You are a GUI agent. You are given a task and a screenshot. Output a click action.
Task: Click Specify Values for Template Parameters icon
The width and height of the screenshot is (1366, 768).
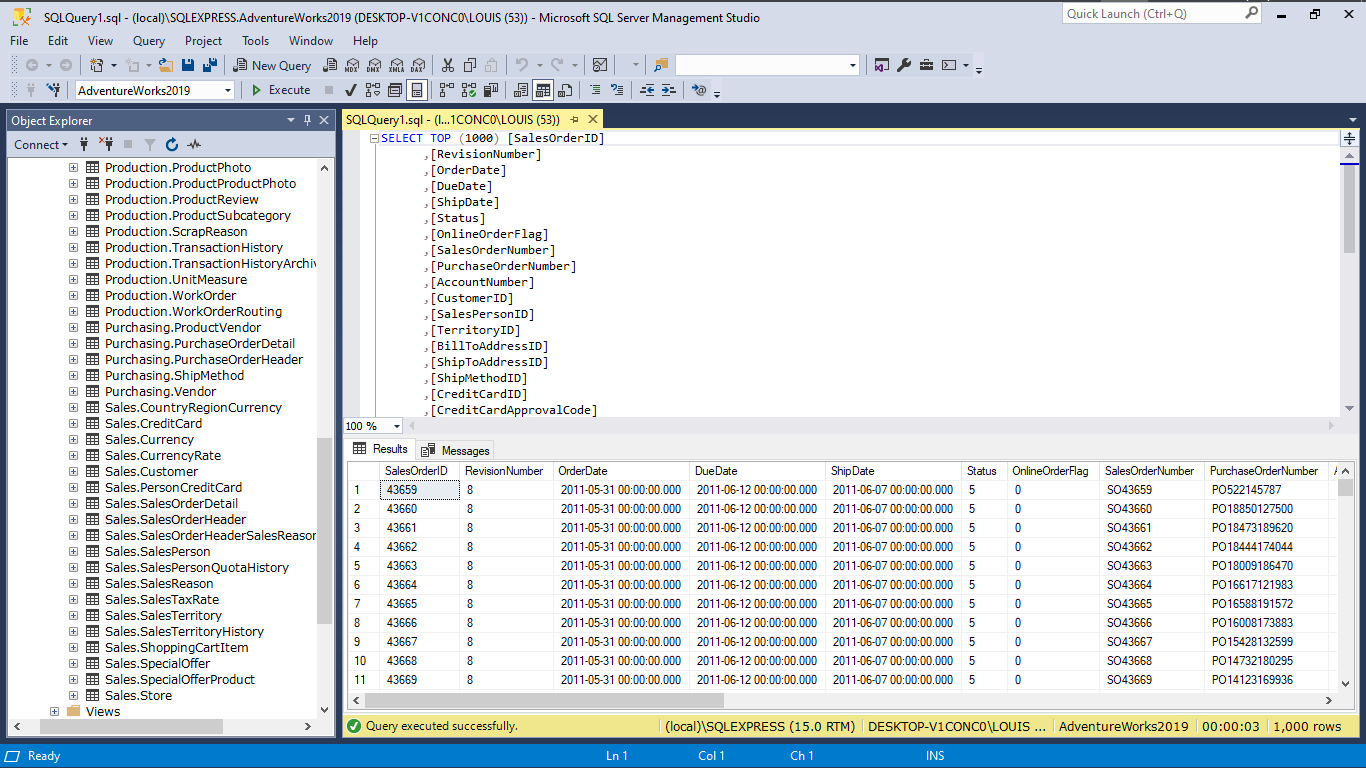(x=699, y=90)
